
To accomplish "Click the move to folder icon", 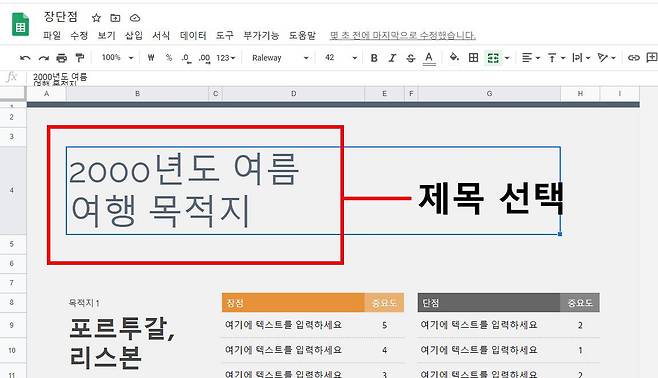I will point(115,18).
